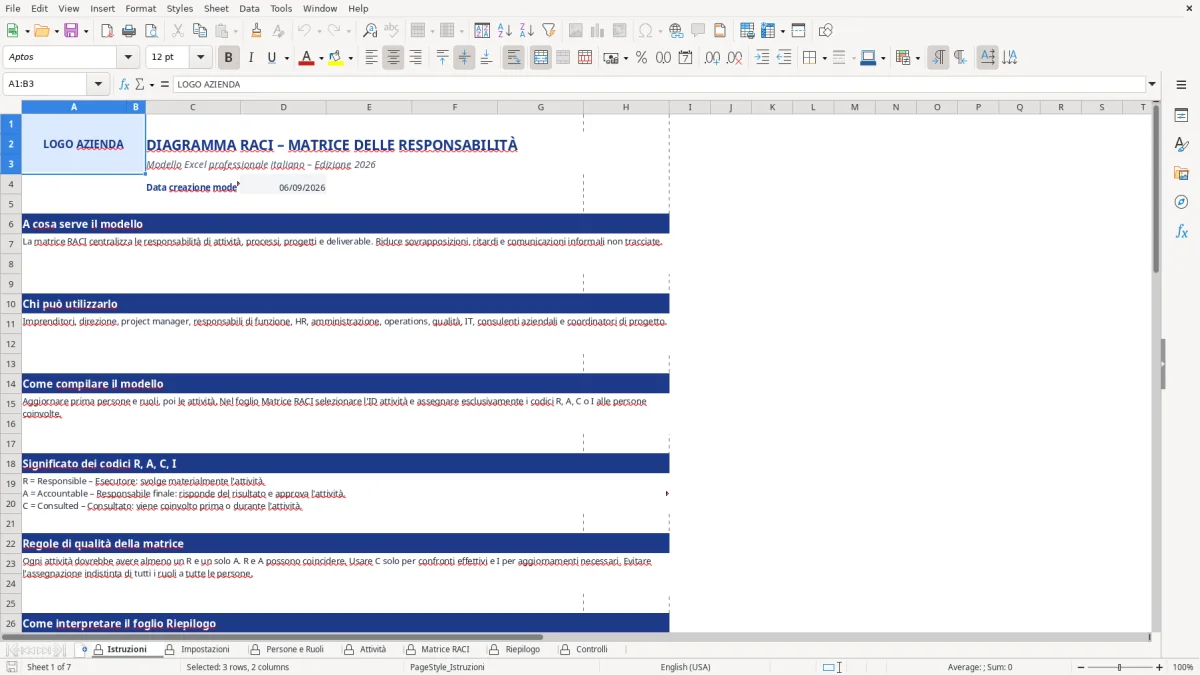Click the zoom slider handle
This screenshot has height=675, width=1200.
pos(1119,667)
